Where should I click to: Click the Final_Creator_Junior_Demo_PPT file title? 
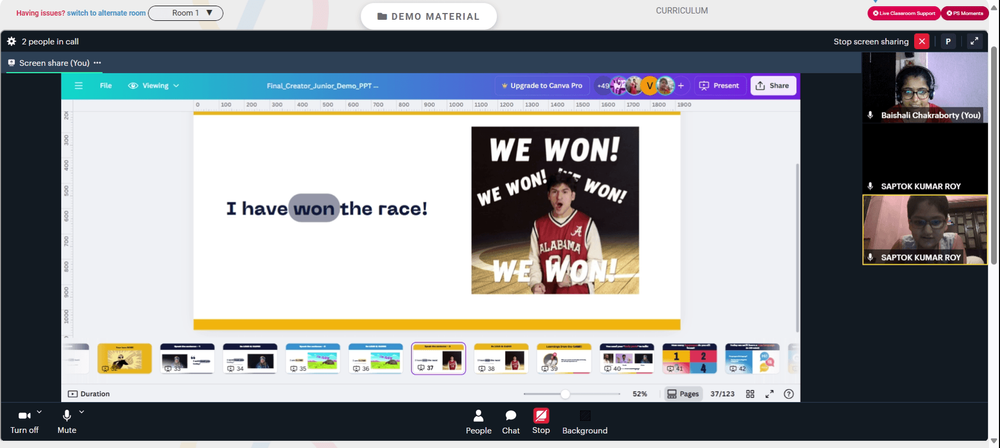323,86
